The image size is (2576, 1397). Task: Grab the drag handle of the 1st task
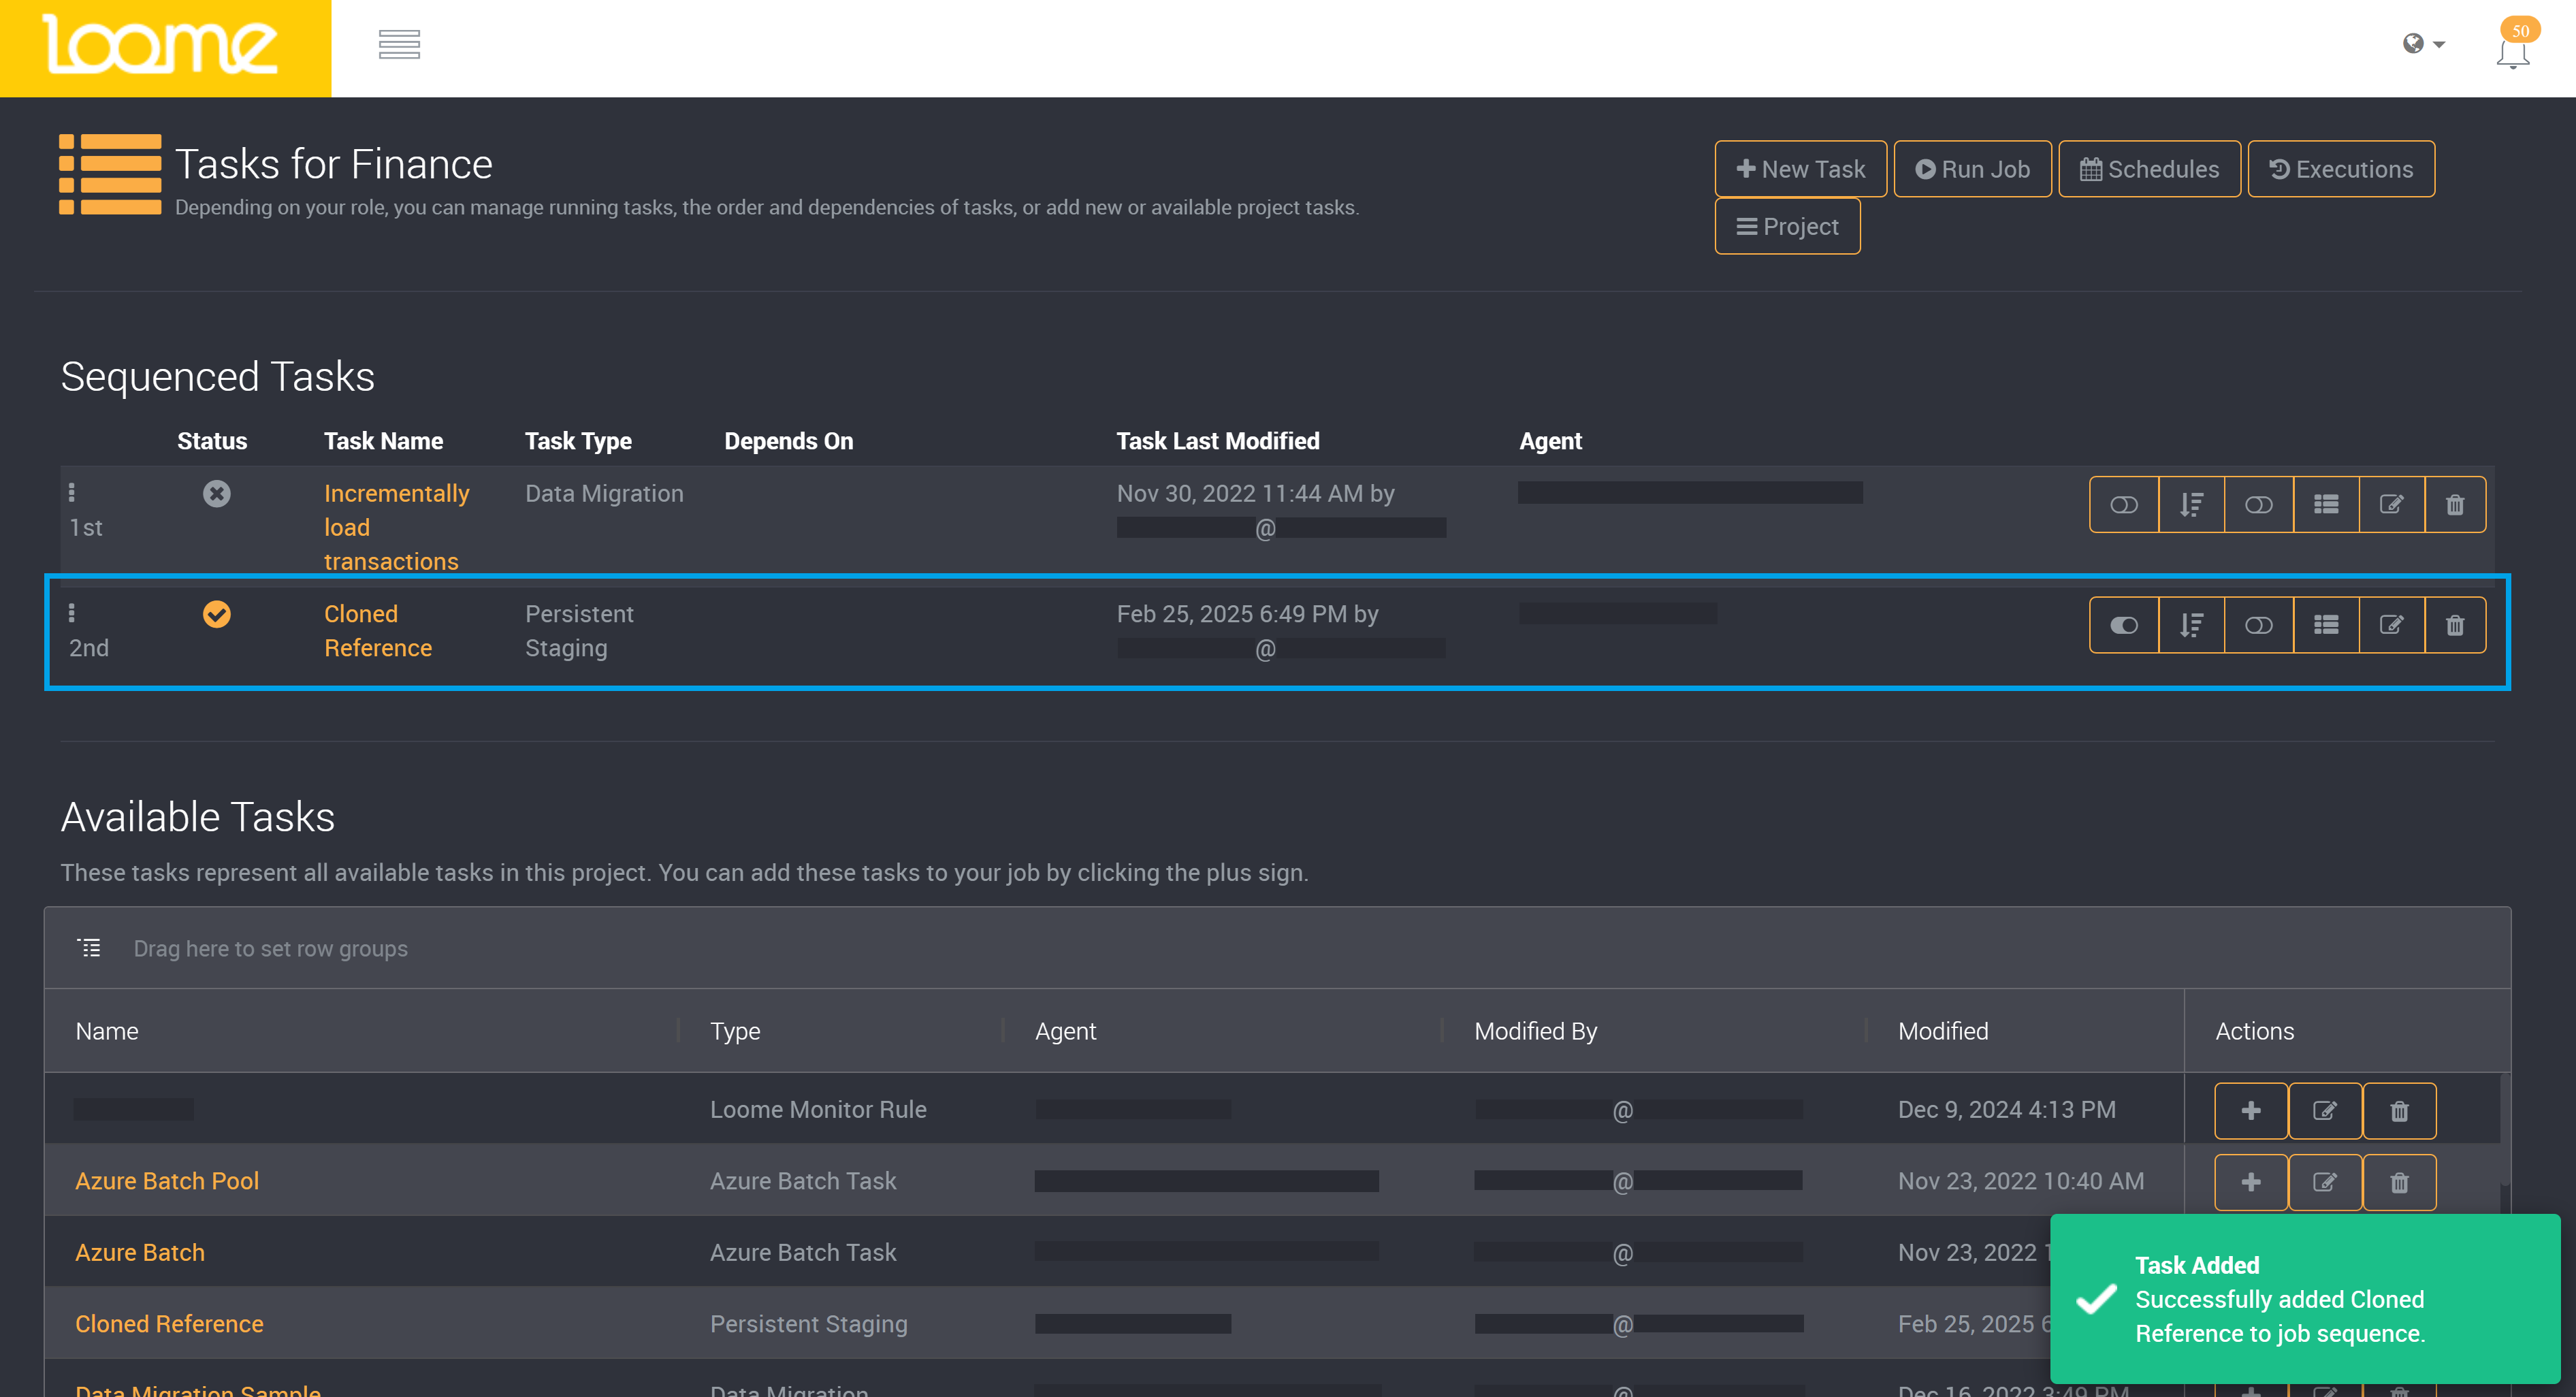pos(72,492)
